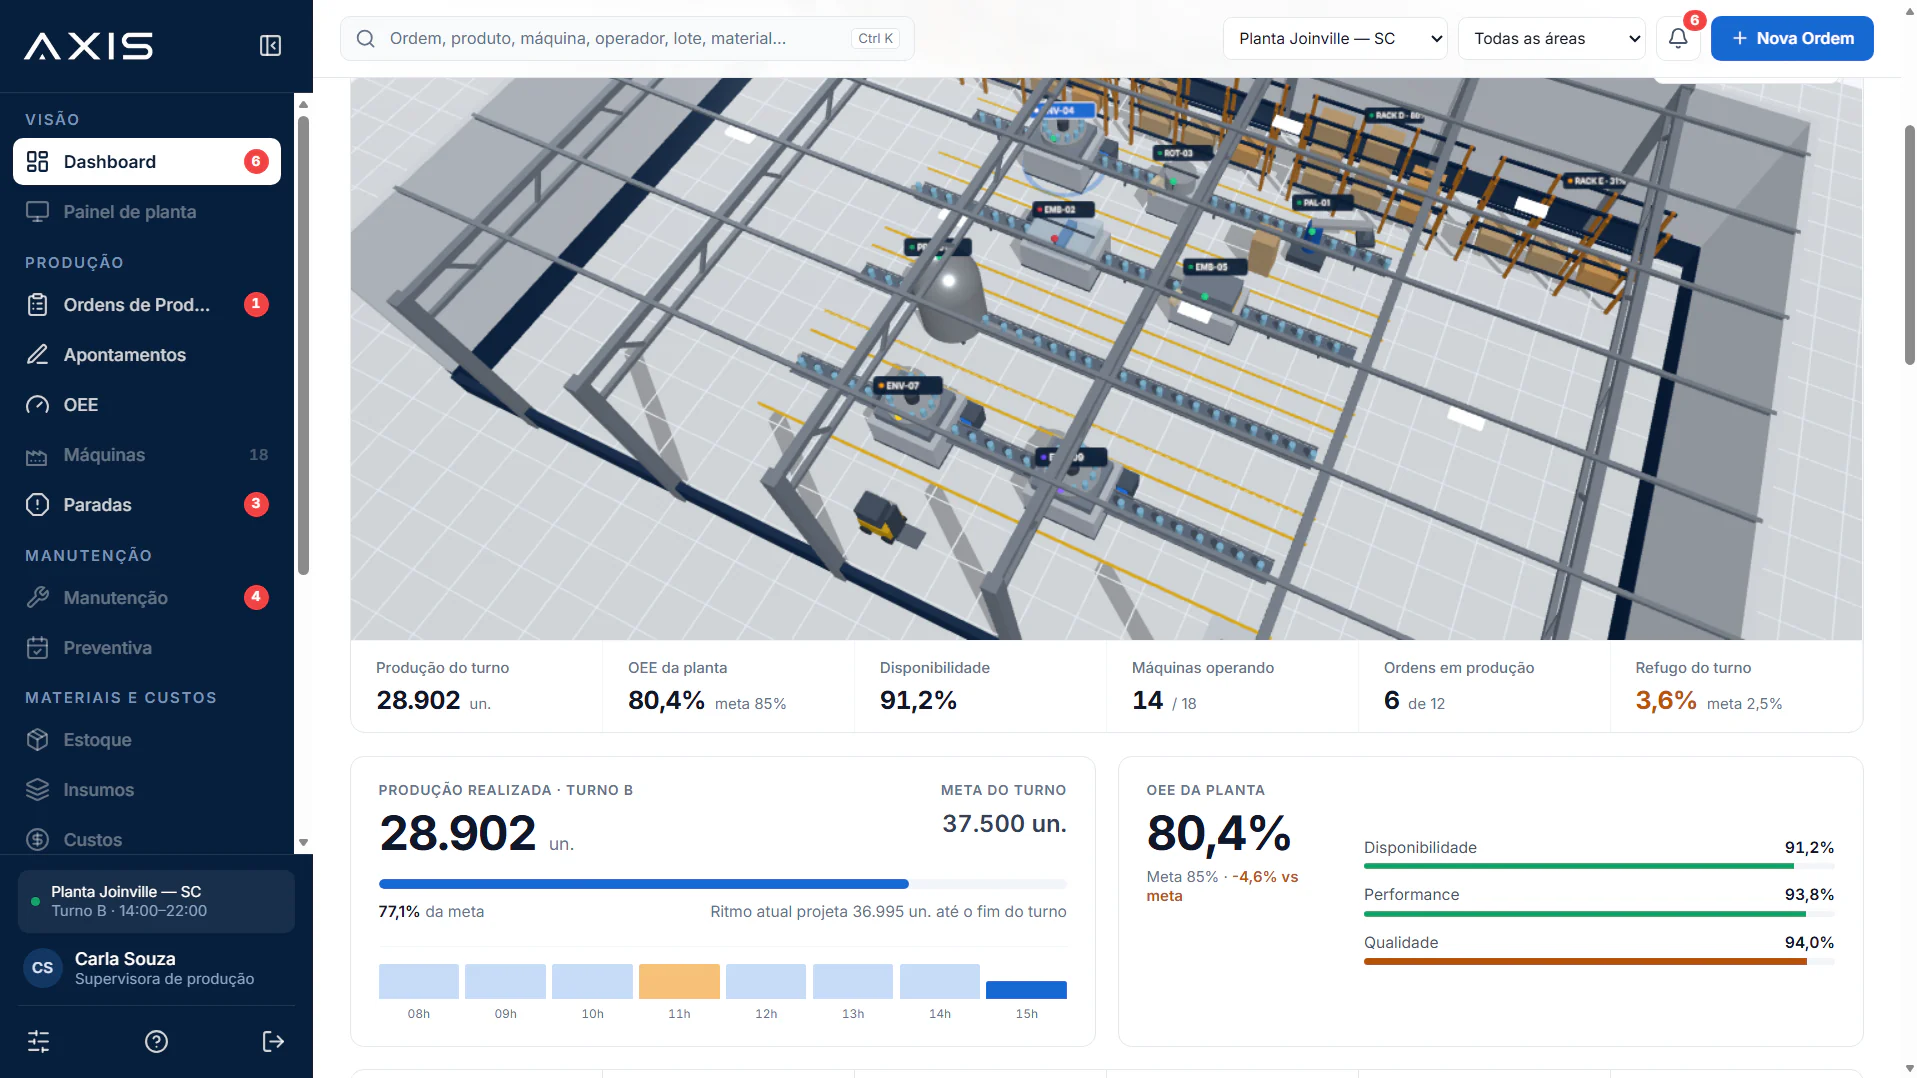Open the Todas as áreas dropdown
Image resolution: width=1917 pixels, height=1078 pixels.
click(1551, 39)
